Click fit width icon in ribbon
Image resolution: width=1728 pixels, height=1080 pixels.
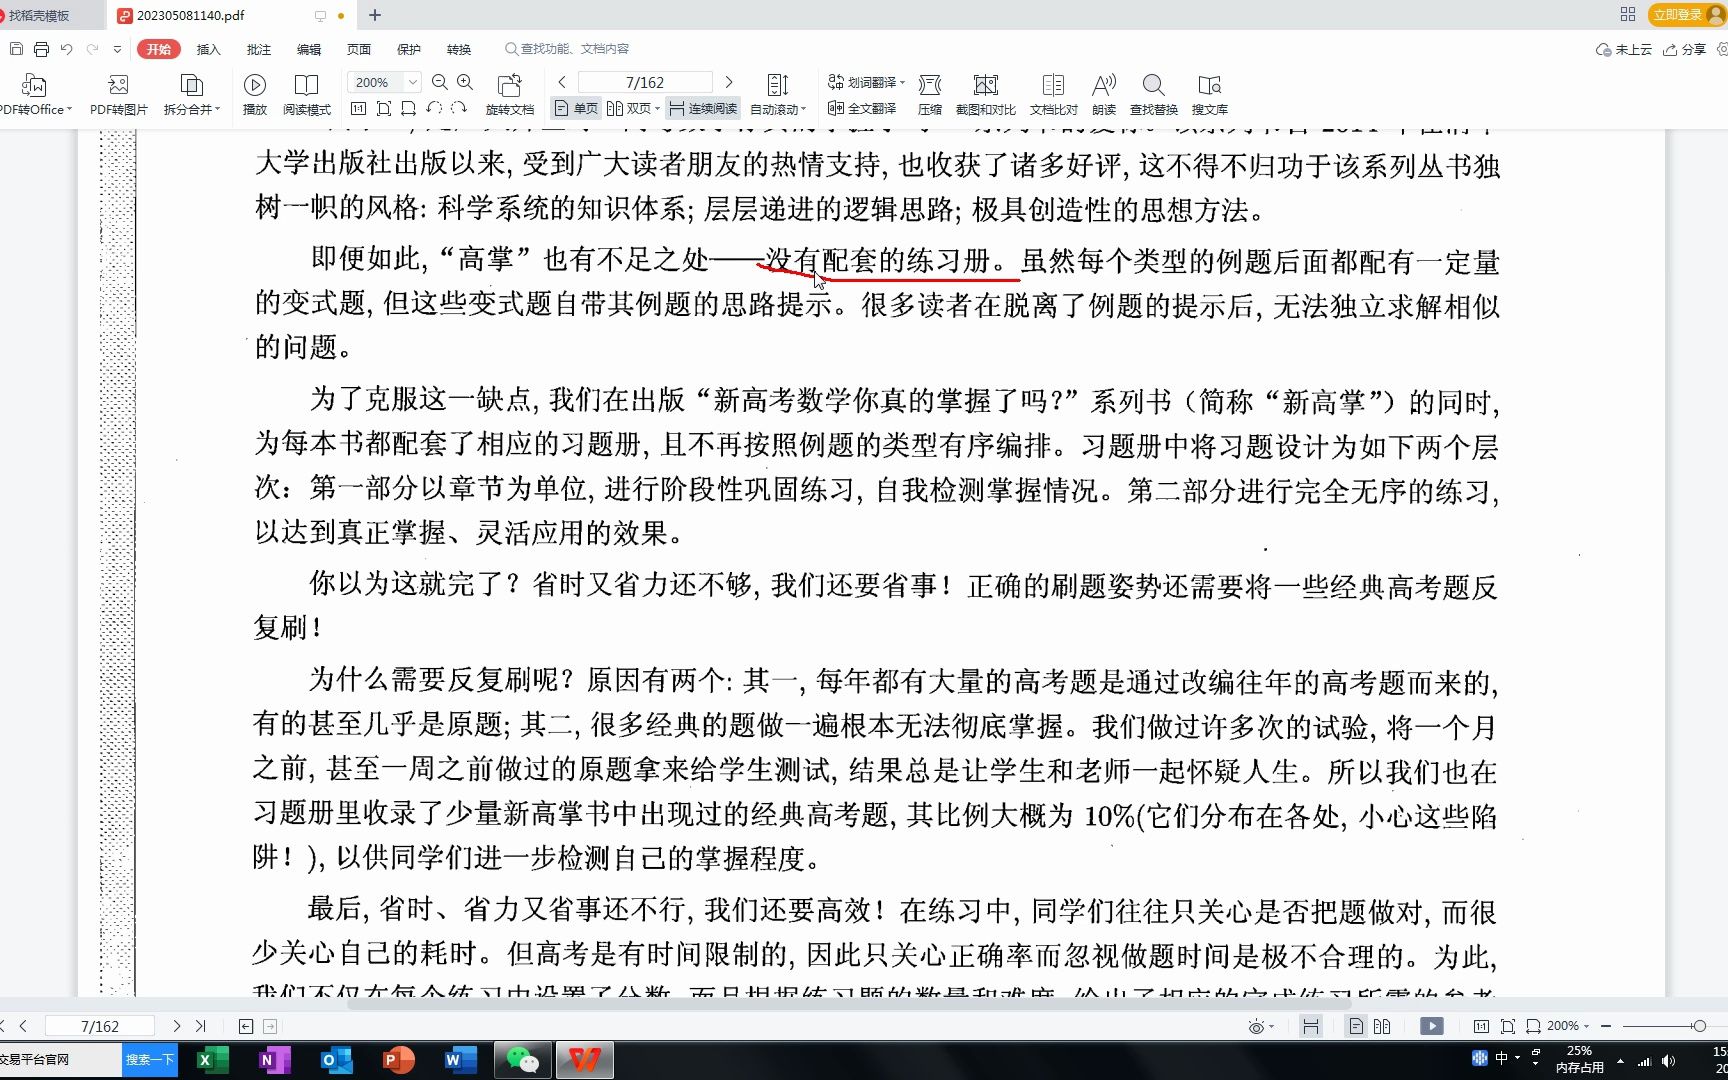click(408, 108)
